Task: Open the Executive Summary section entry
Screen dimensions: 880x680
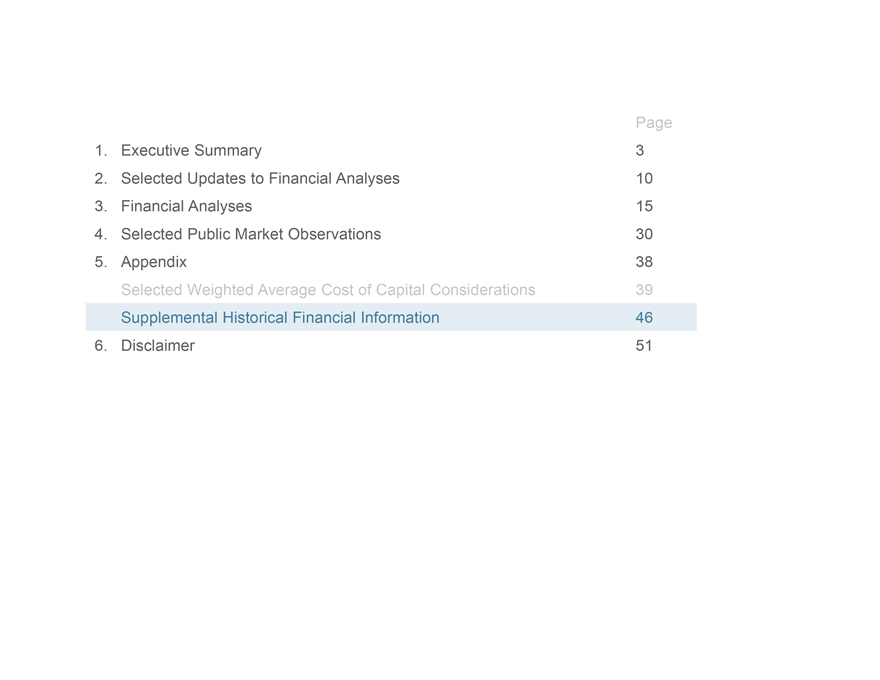Action: [191, 151]
